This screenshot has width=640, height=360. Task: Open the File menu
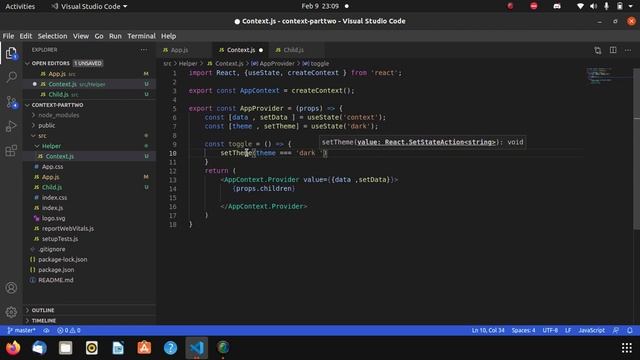[x=8, y=36]
